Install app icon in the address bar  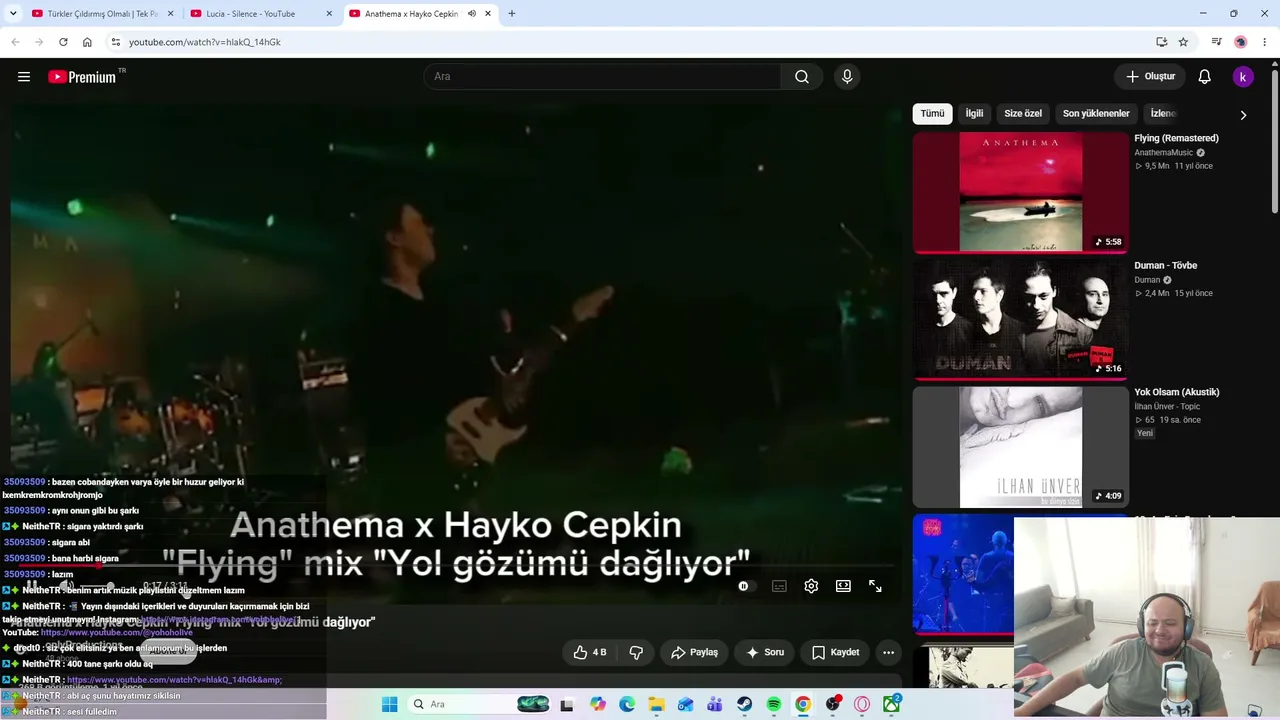(x=1161, y=42)
